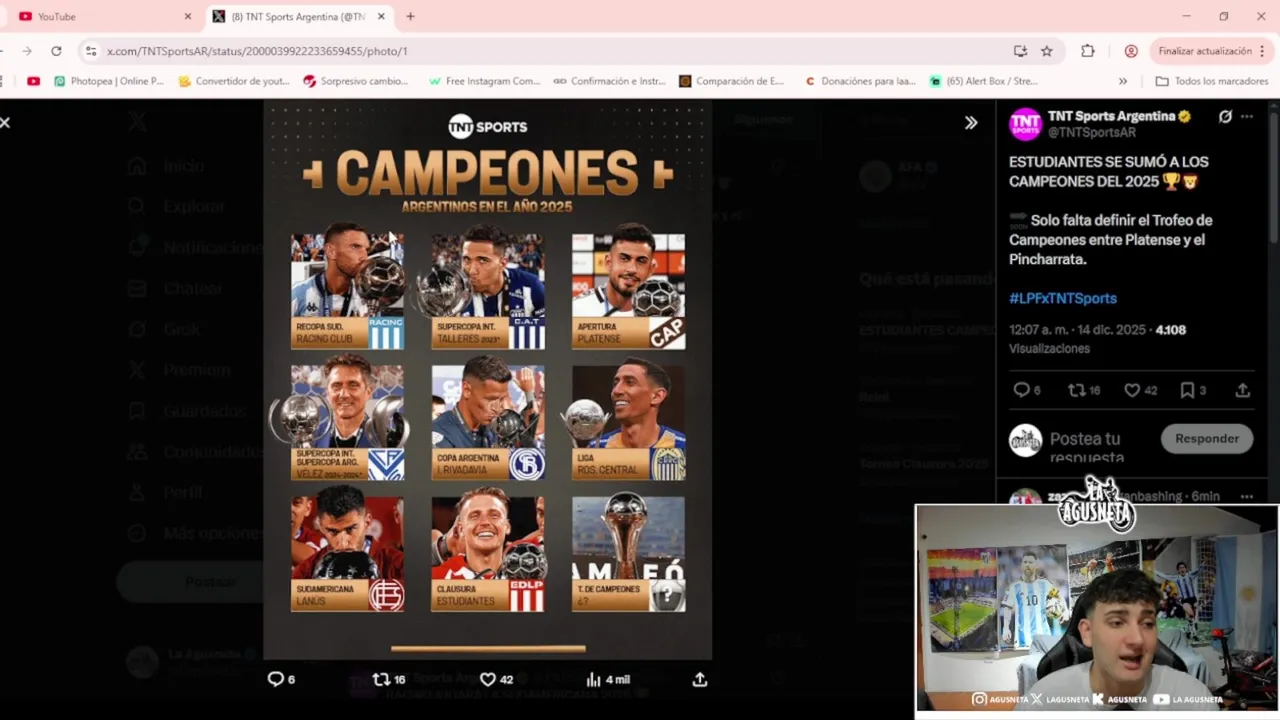Open the more options dots on the TNT Sports tweet
The width and height of the screenshot is (1280, 720).
[1247, 116]
